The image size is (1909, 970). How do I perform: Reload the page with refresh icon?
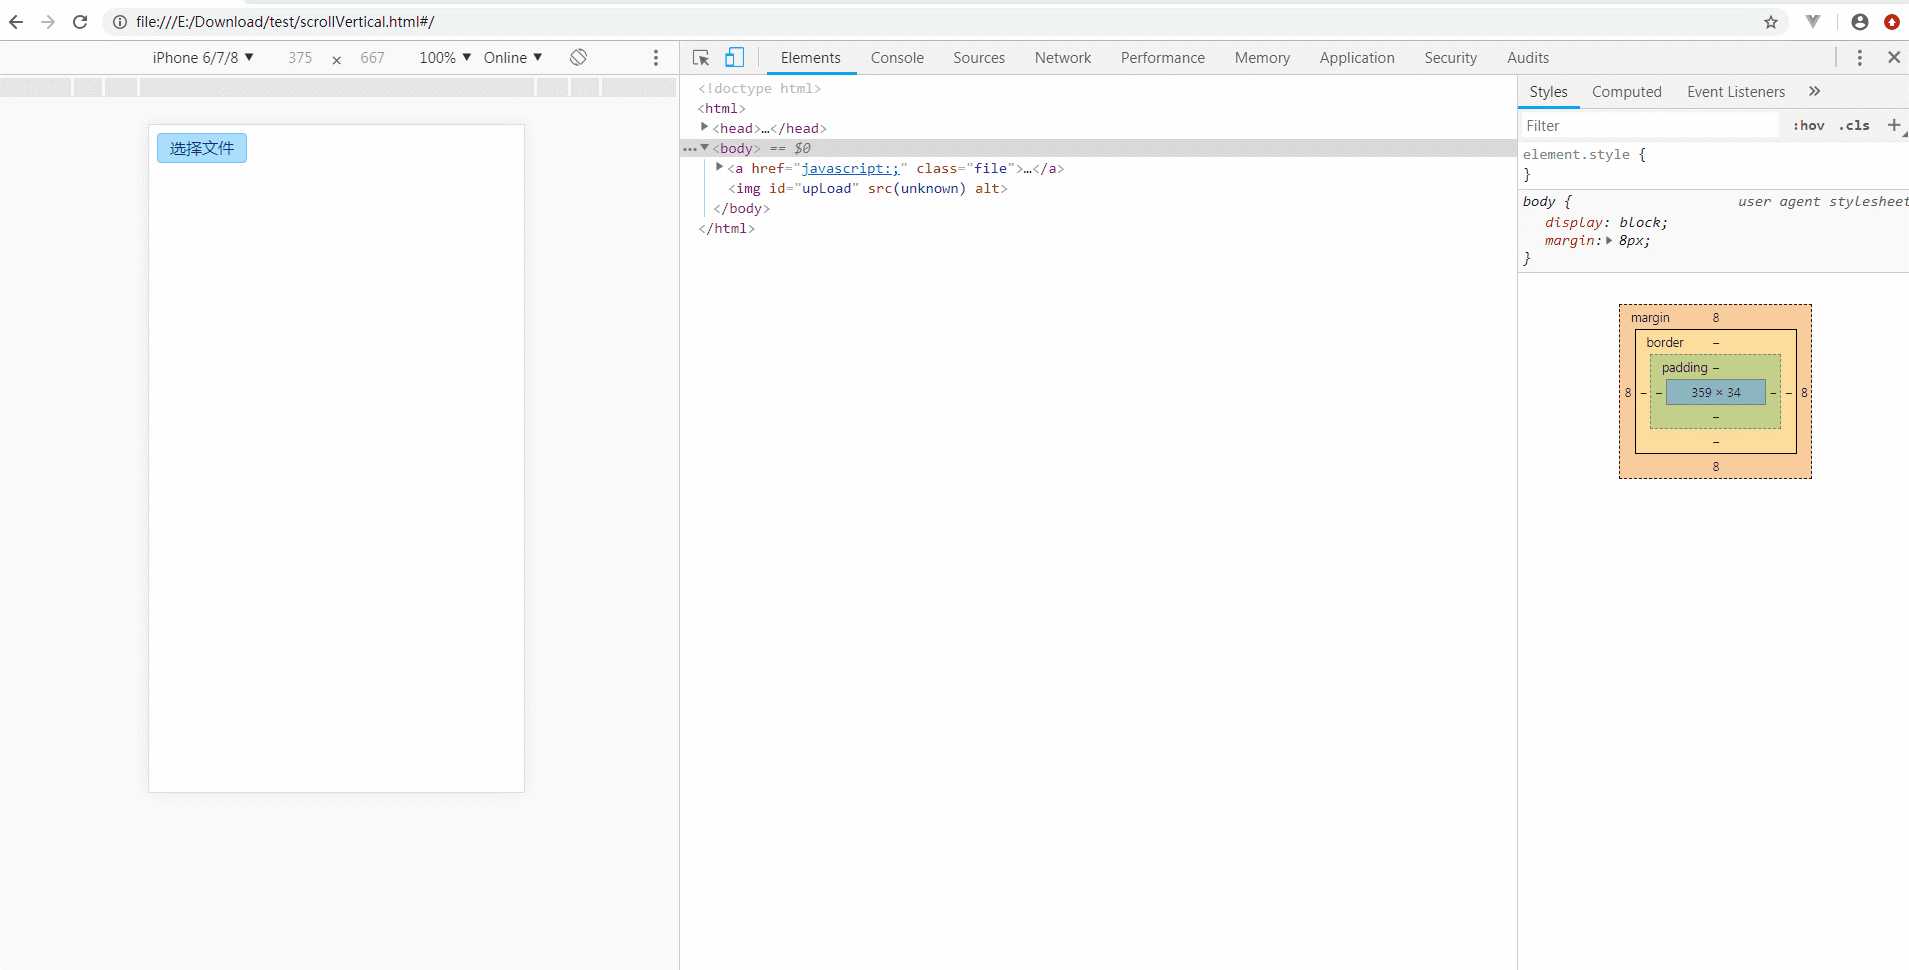point(80,22)
